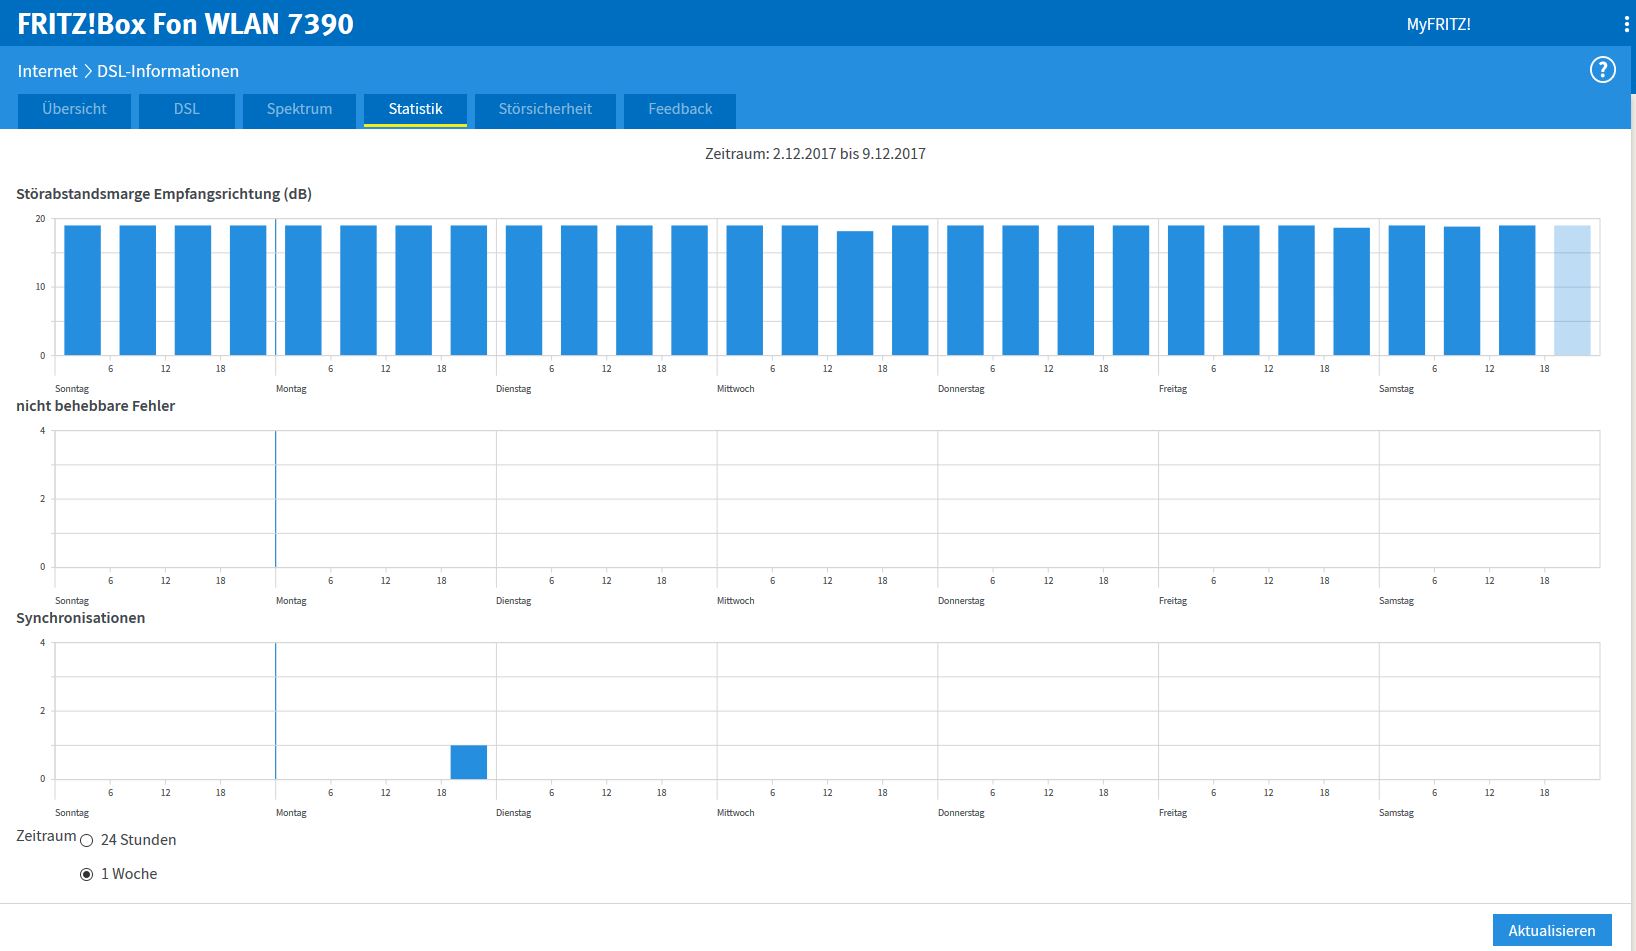The image size is (1636, 951).
Task: Click the Internet breadcrumb link
Action: point(47,71)
